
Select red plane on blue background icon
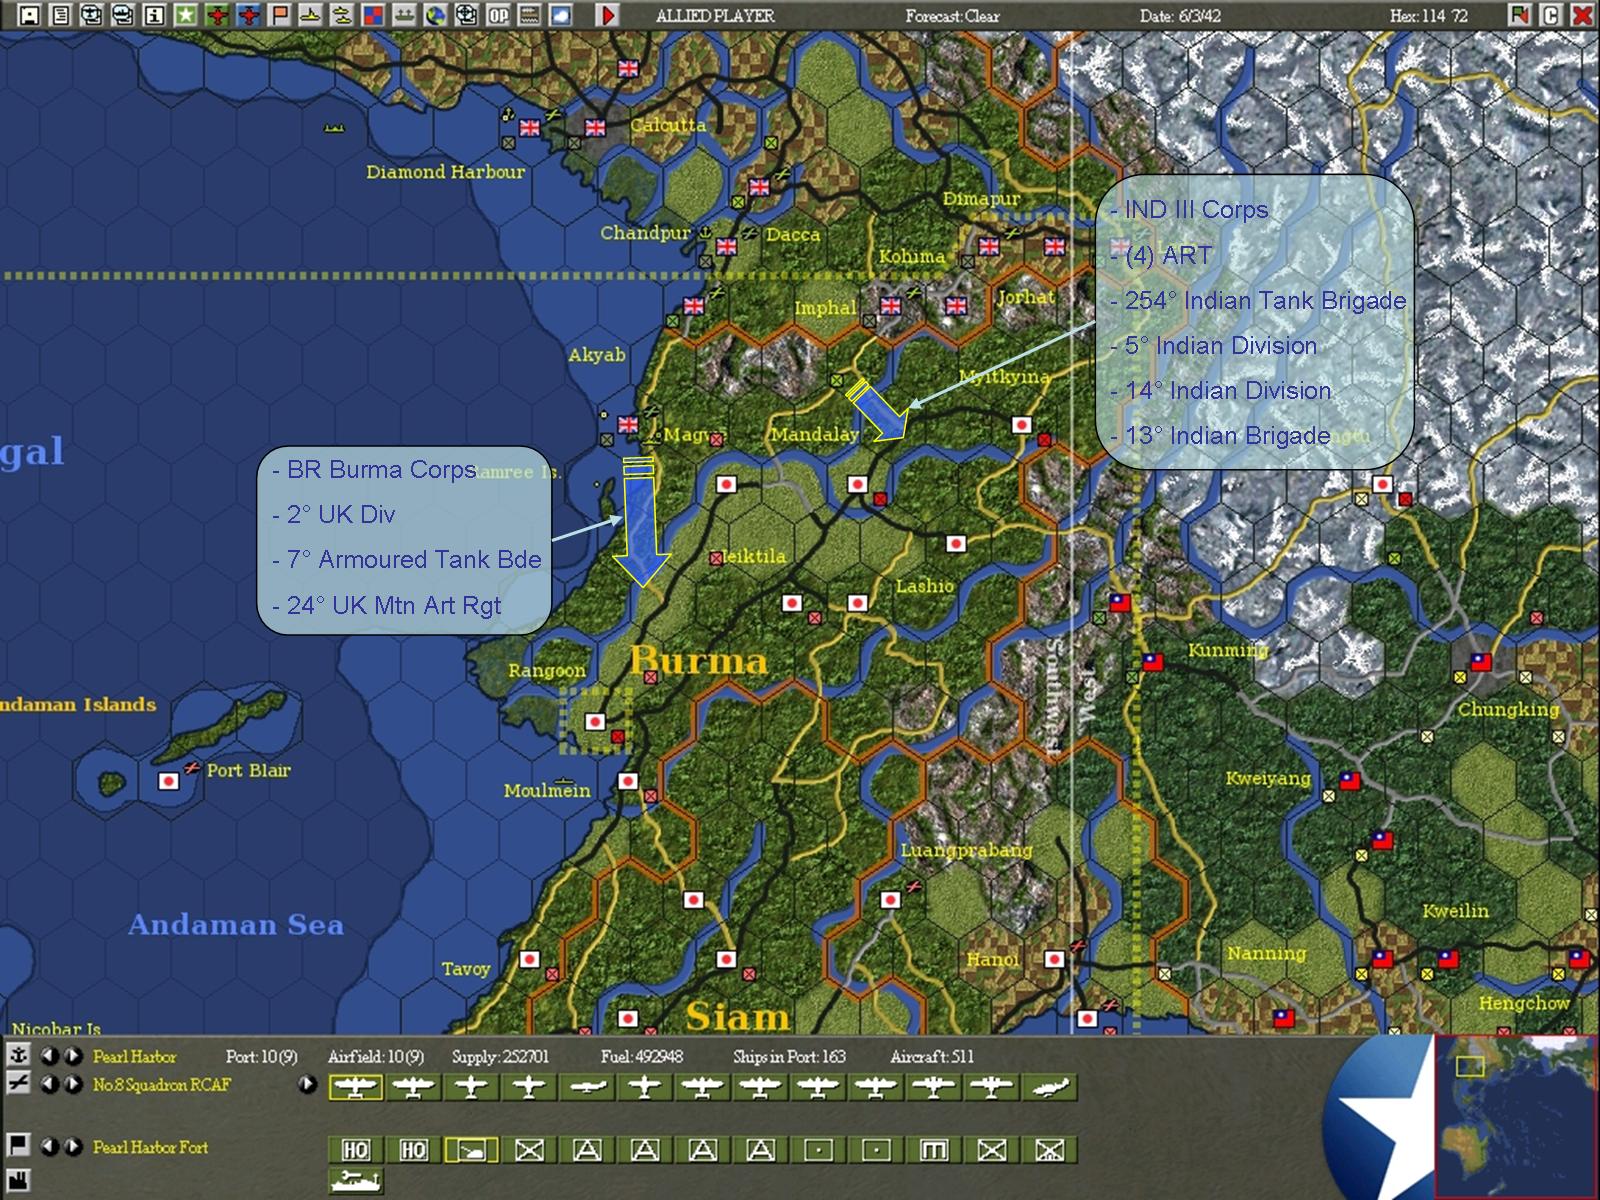coord(248,15)
